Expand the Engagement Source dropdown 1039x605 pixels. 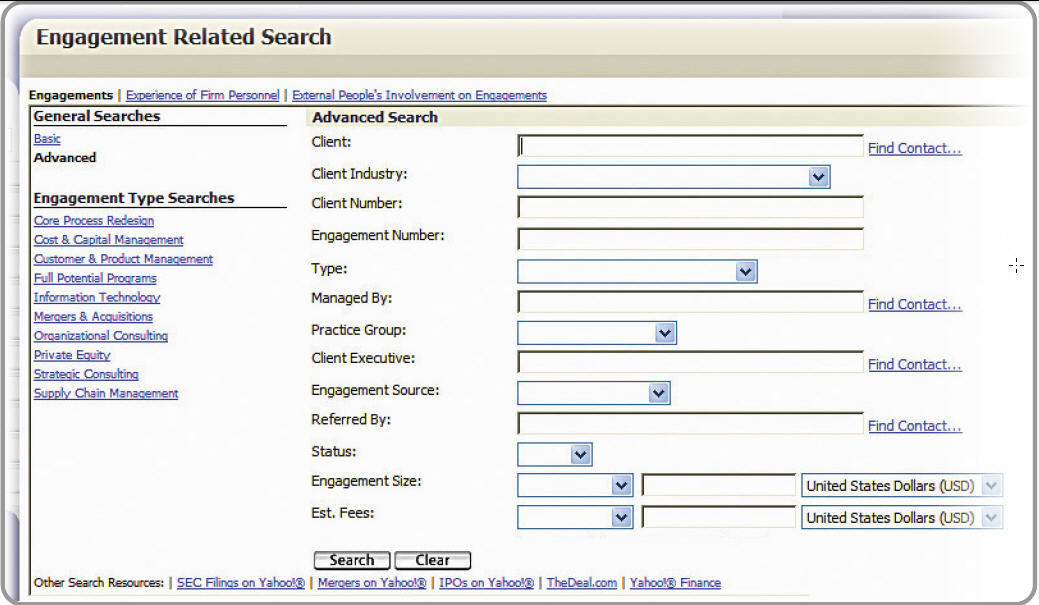[x=594, y=393]
